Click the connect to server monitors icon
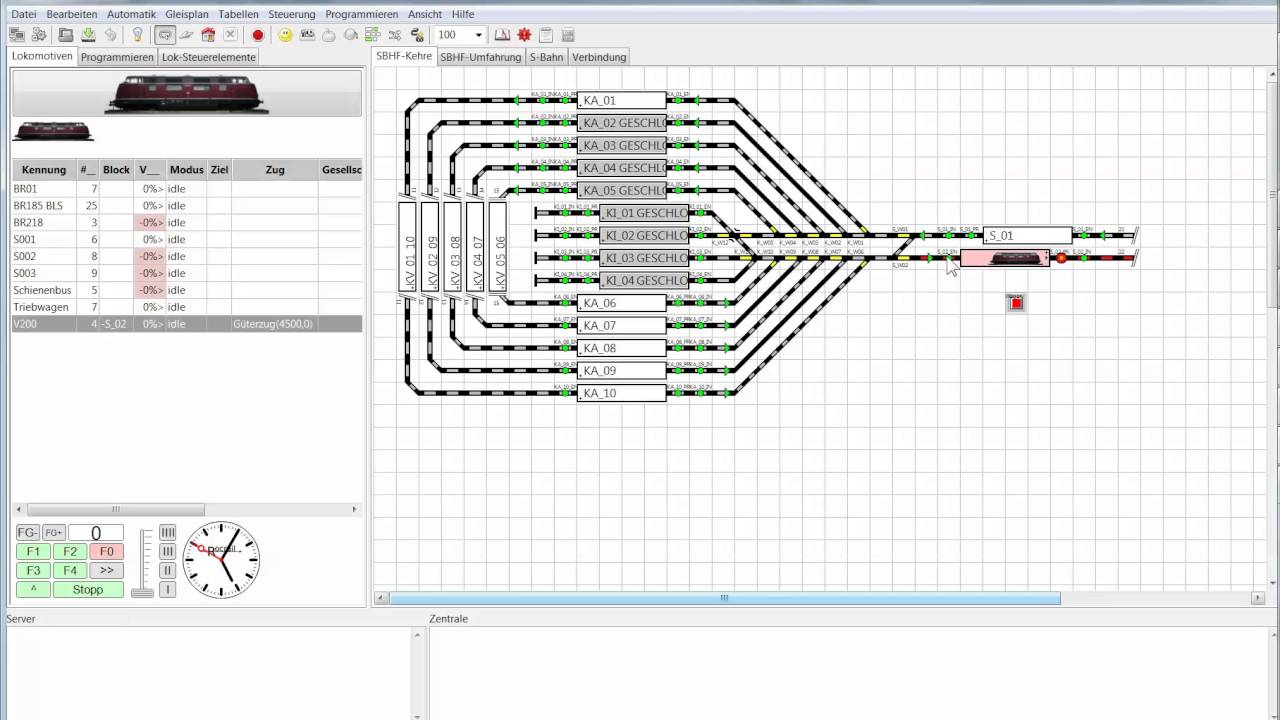The image size is (1280, 720). [16, 35]
